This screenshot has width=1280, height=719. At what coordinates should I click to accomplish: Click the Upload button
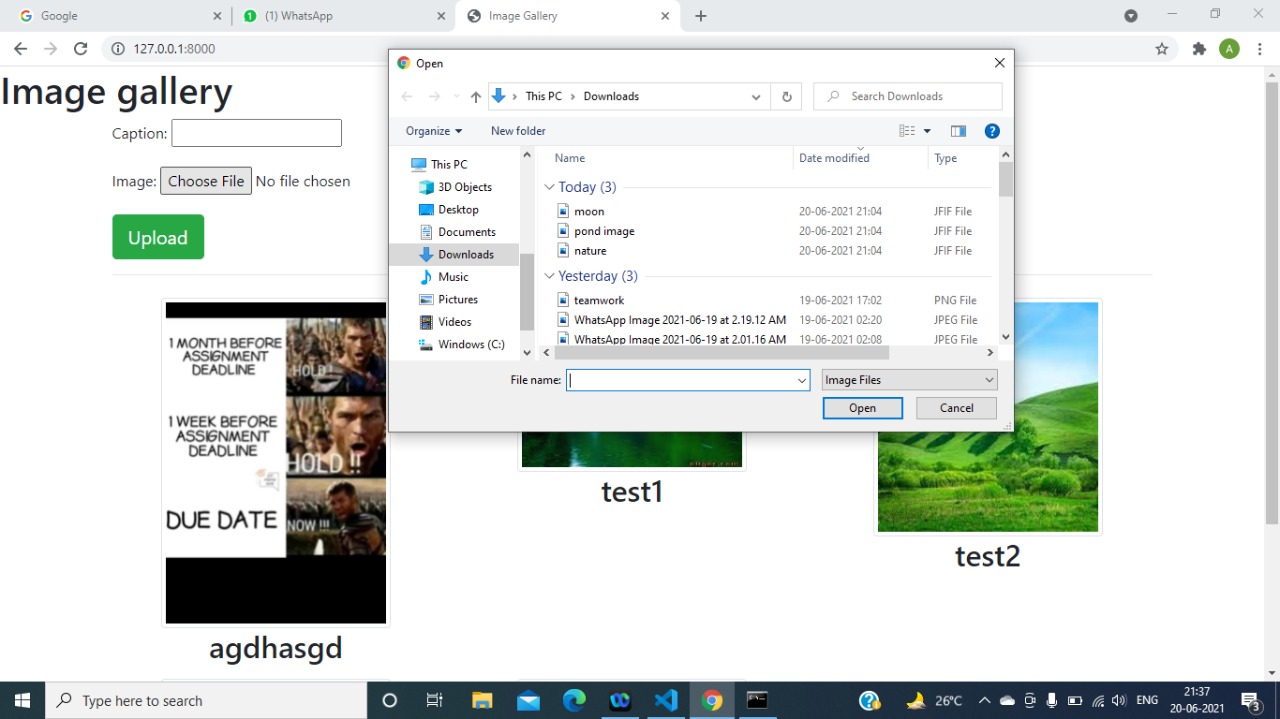pos(157,237)
